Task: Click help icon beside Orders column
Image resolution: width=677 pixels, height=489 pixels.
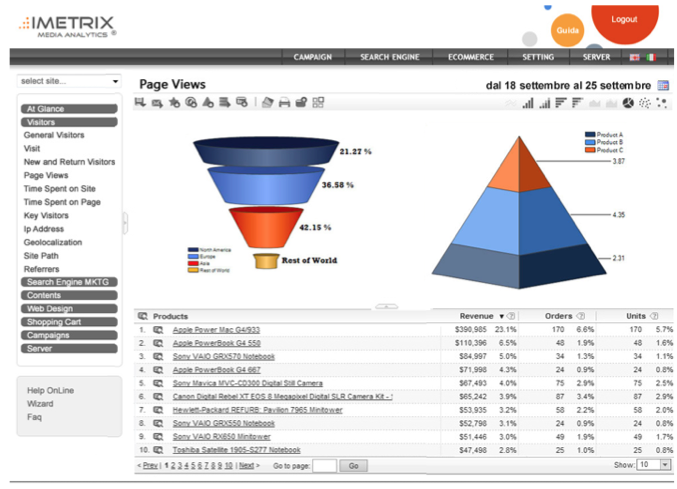Action: 581,316
